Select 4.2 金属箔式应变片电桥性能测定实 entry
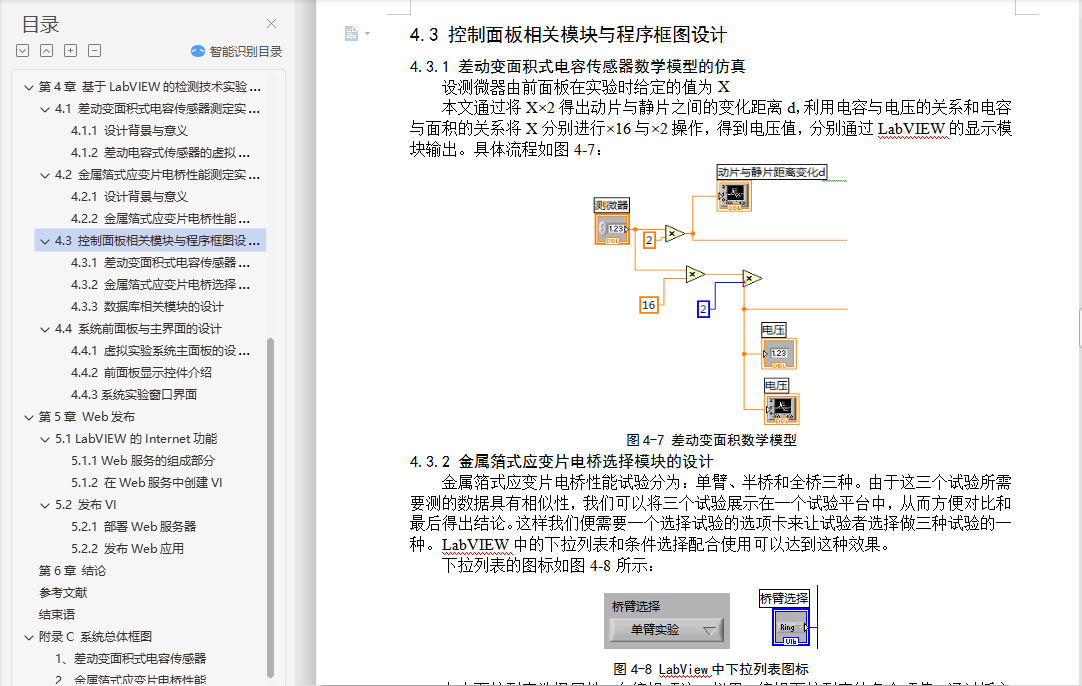This screenshot has width=1082, height=686. coord(157,175)
